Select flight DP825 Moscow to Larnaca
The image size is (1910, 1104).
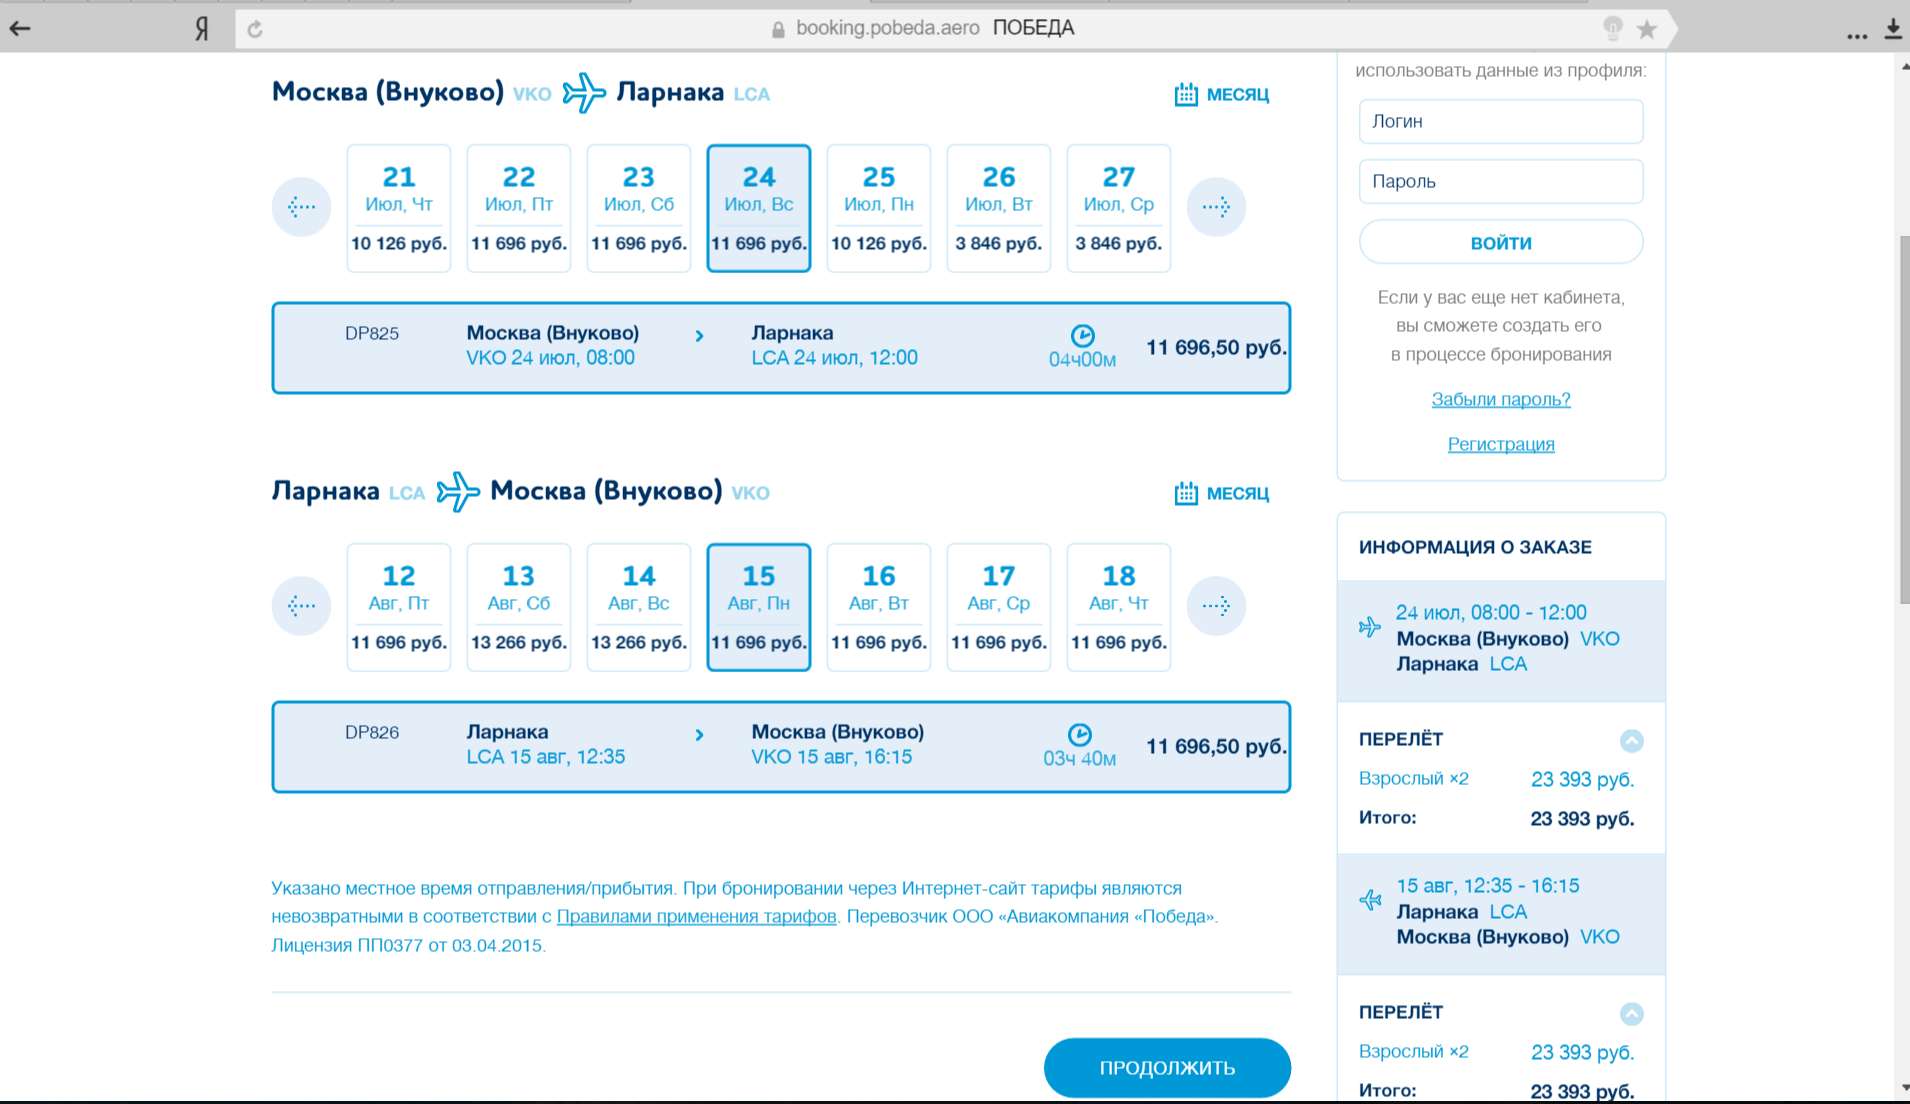pos(780,347)
